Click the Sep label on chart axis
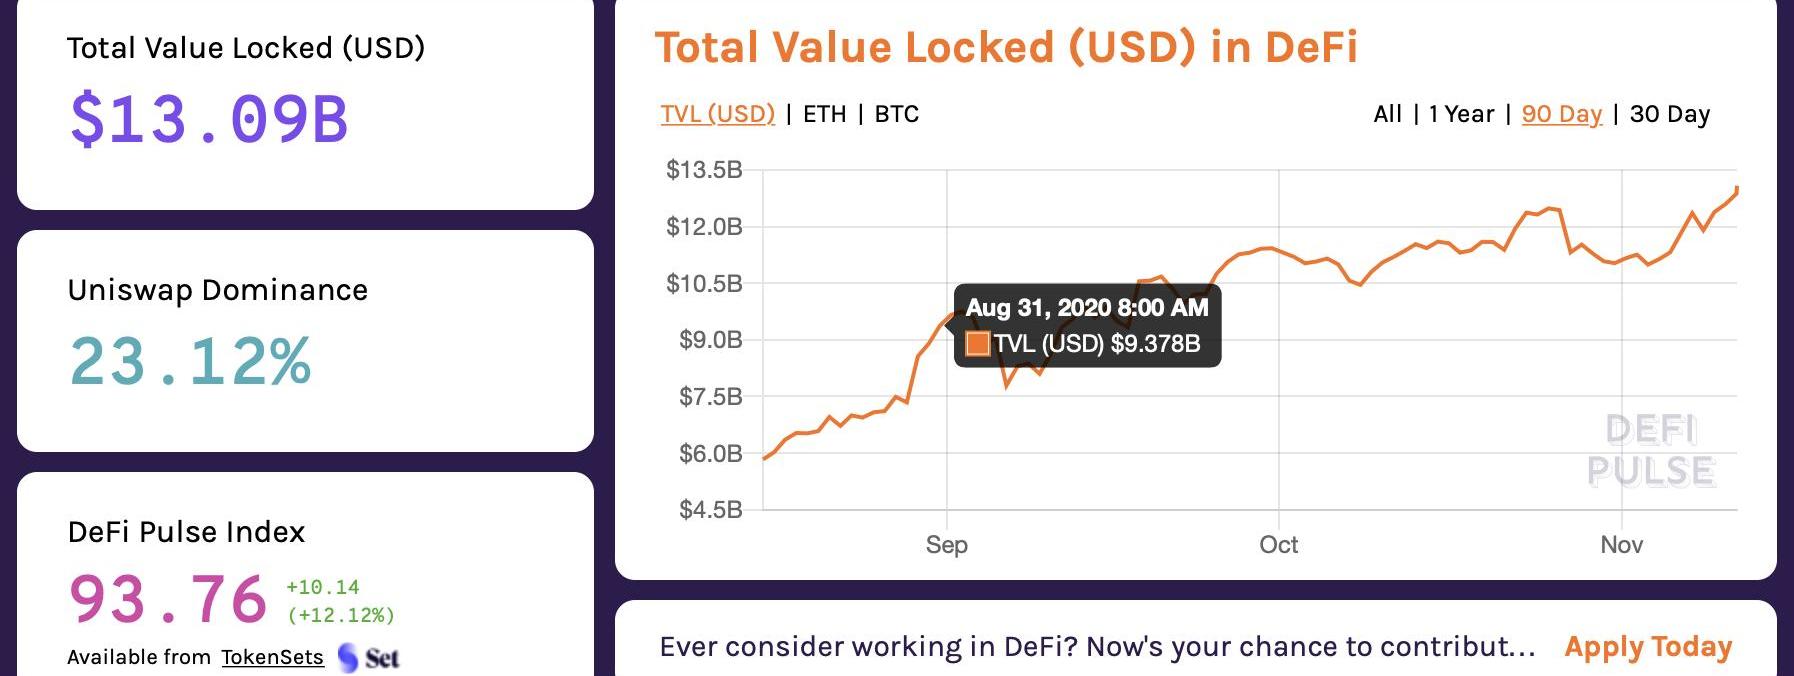The image size is (1794, 676). (946, 545)
